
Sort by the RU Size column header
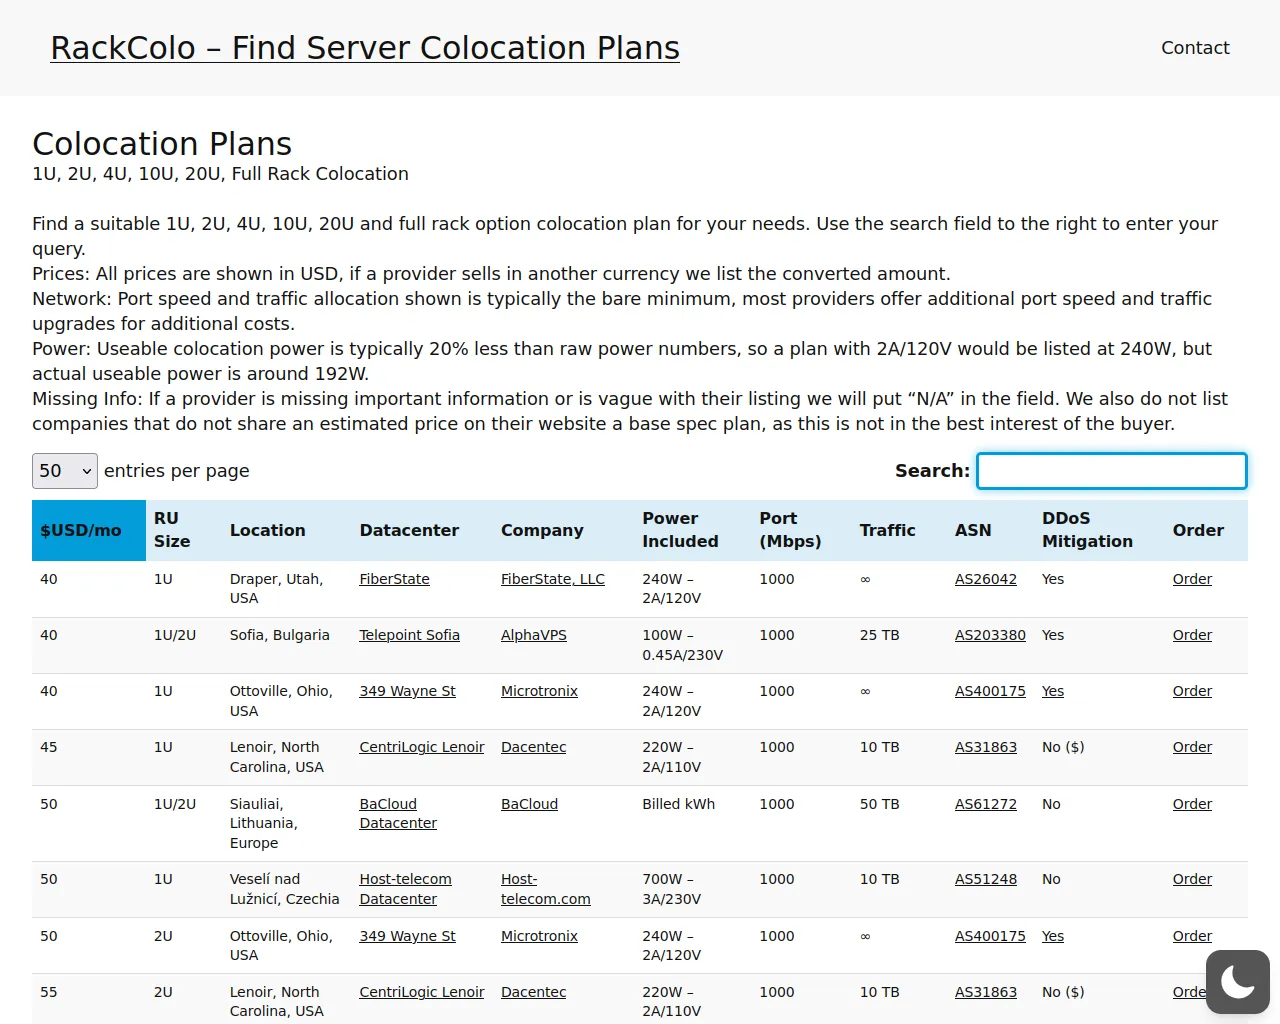(x=172, y=530)
